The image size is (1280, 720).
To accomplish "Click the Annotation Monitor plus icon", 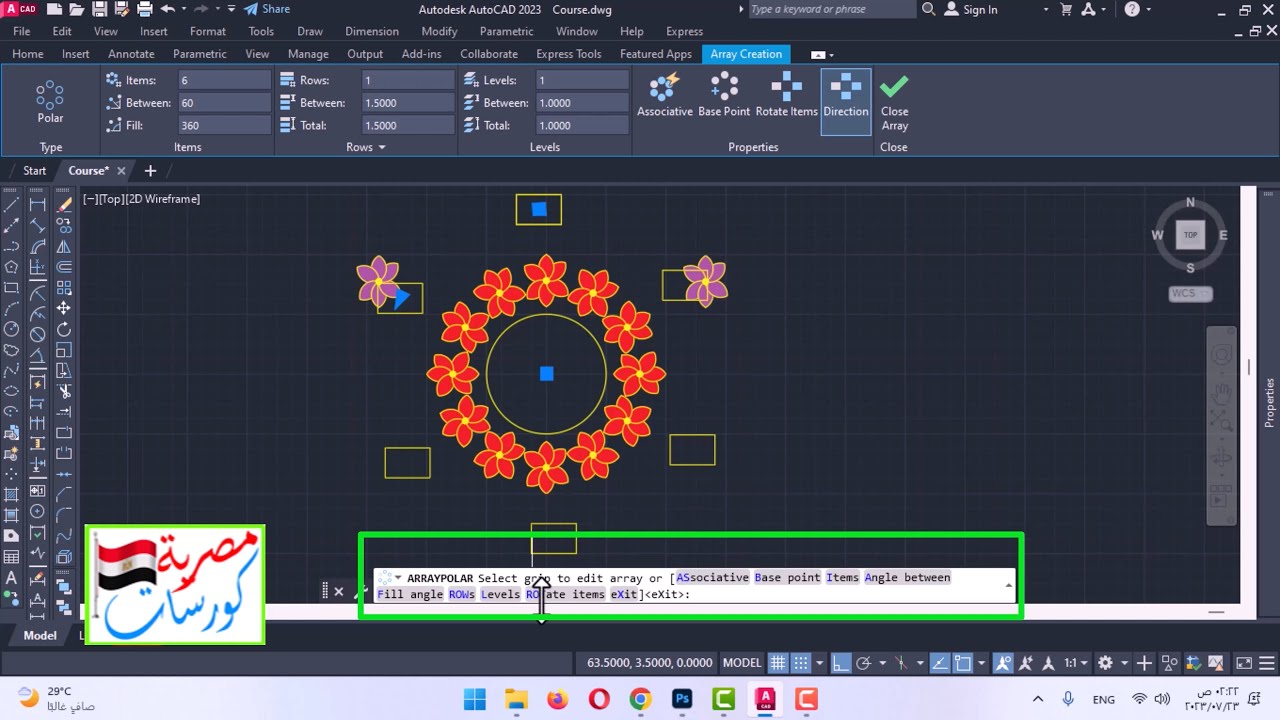I will (1144, 663).
